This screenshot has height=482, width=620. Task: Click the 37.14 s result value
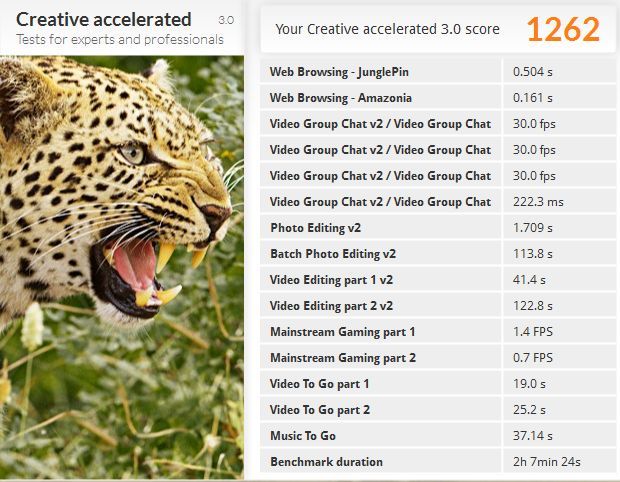pos(533,436)
